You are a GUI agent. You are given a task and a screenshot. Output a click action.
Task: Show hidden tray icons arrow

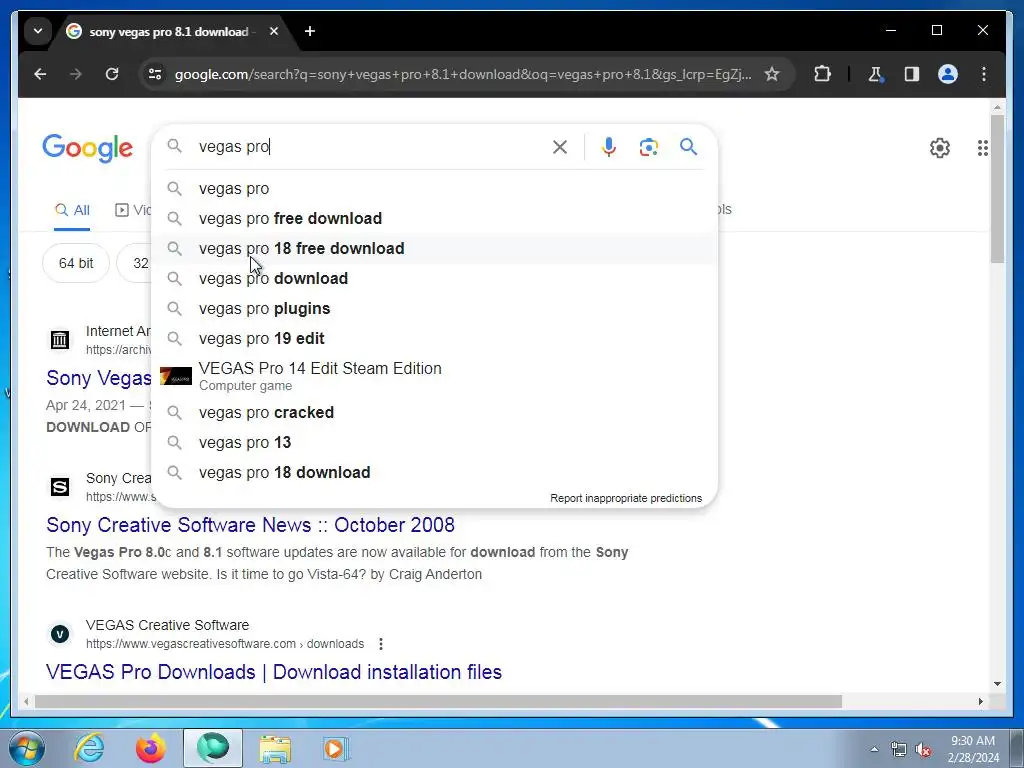point(874,750)
